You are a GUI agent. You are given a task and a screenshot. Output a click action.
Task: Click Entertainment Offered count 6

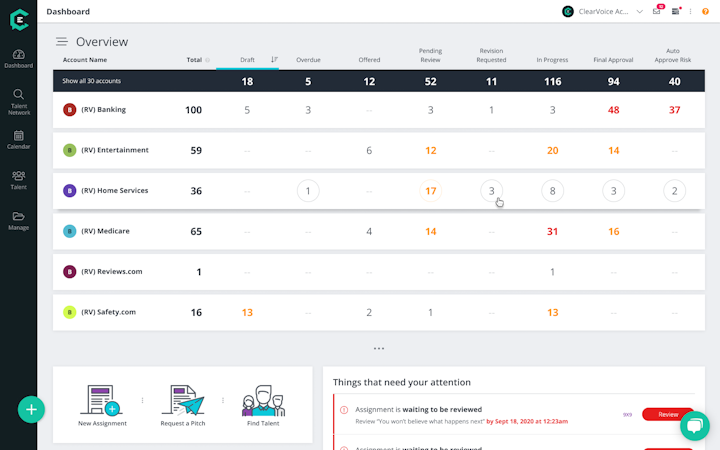pyautogui.click(x=369, y=150)
